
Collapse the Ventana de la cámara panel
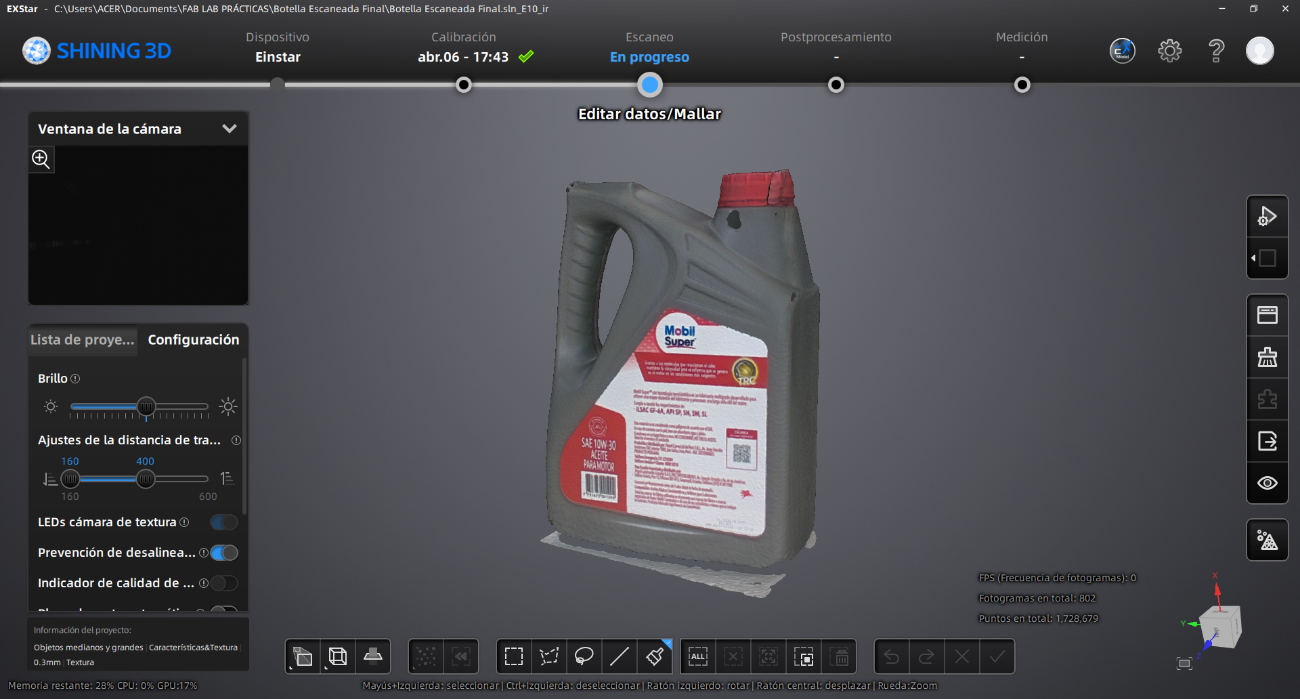[x=229, y=129]
